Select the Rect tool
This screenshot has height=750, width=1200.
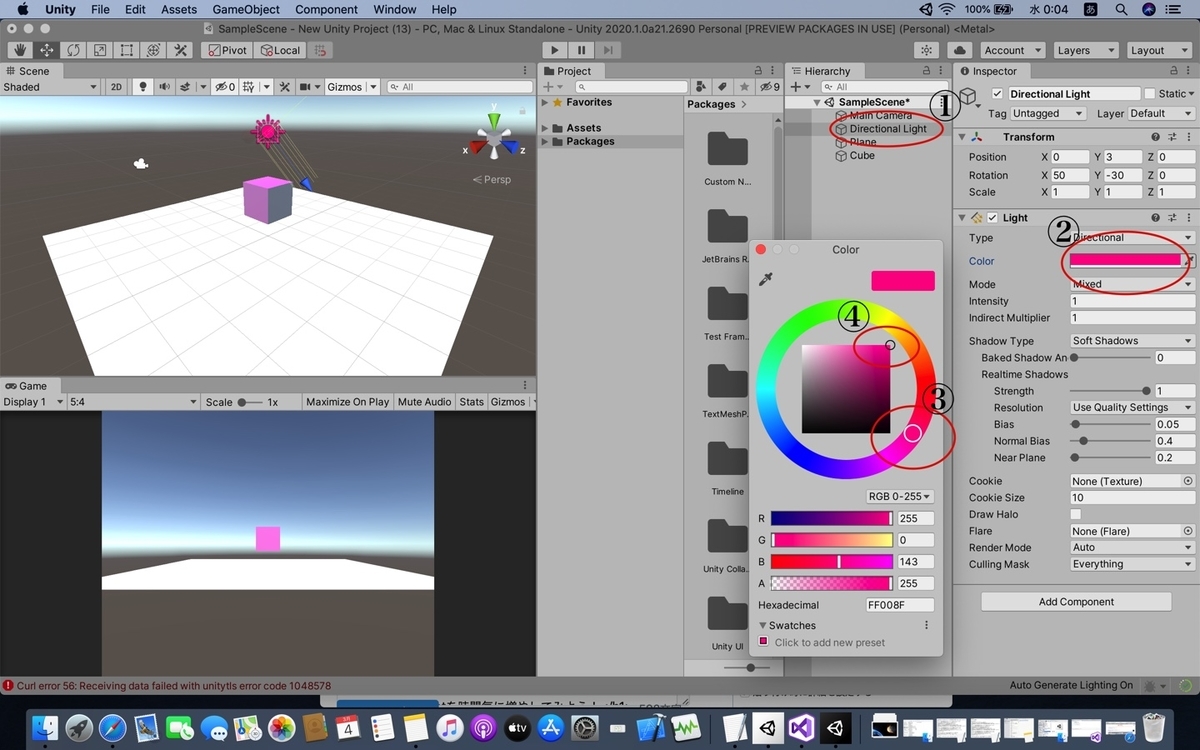tap(127, 50)
